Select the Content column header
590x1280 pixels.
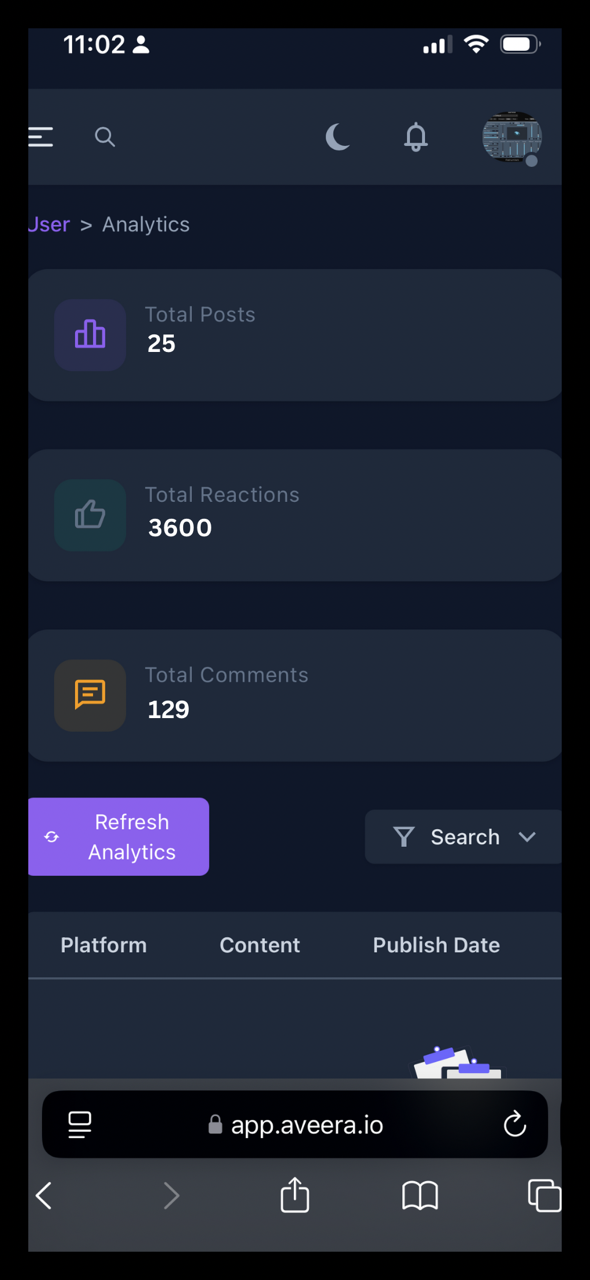[x=260, y=945]
